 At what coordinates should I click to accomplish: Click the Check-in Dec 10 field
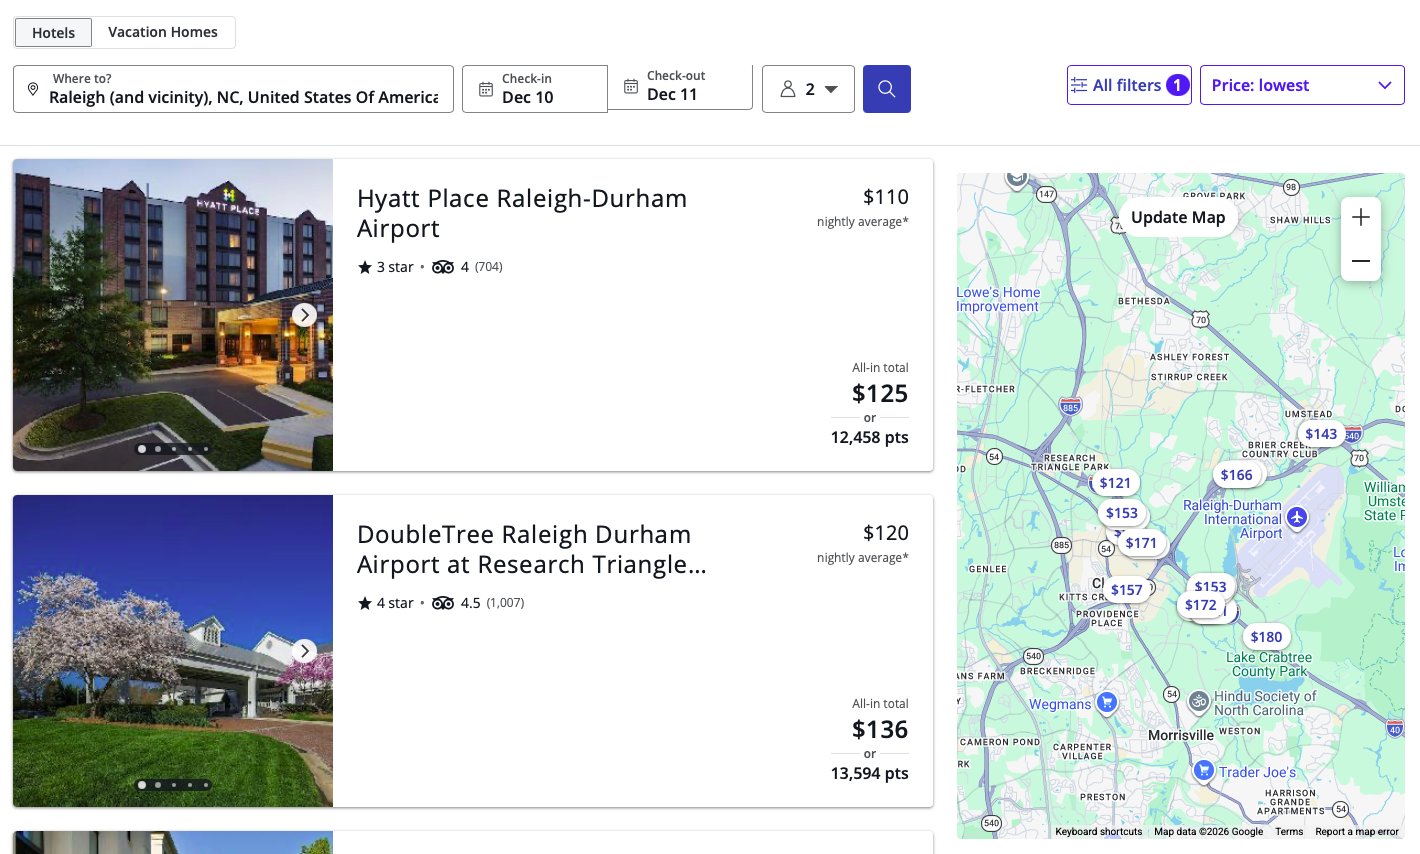(x=535, y=89)
